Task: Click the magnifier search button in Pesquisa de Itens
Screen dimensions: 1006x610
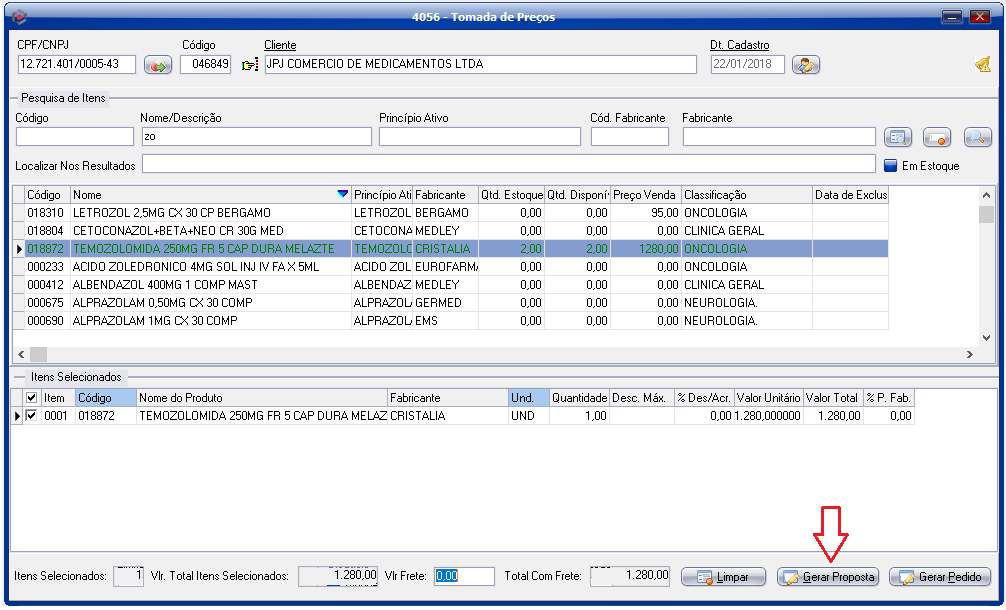Action: pos(976,137)
